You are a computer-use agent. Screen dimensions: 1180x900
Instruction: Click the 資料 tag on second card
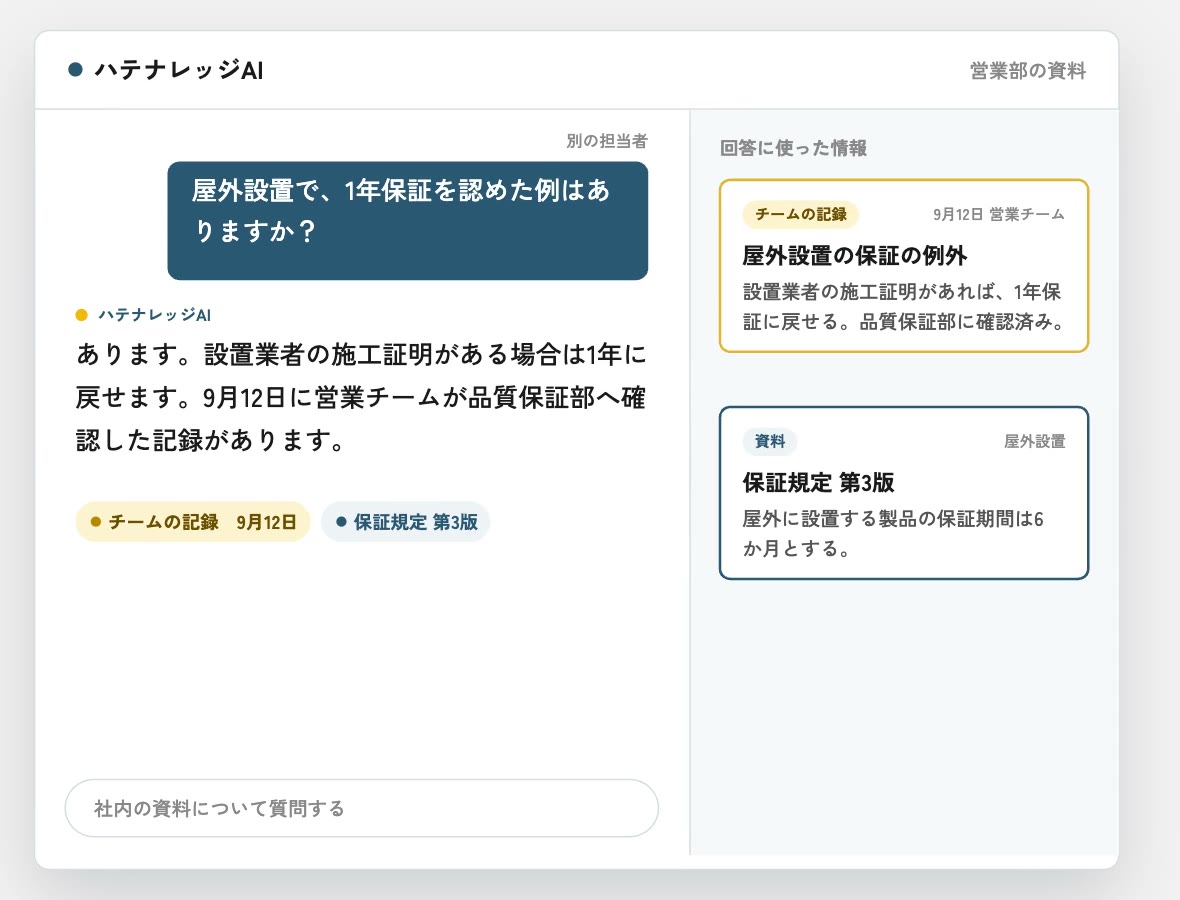coord(770,442)
